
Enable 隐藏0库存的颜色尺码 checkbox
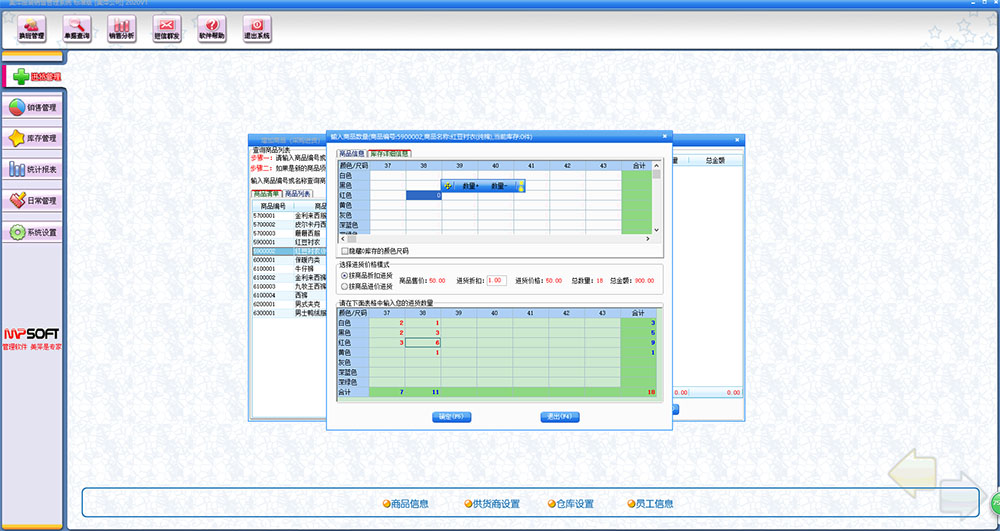pos(345,251)
